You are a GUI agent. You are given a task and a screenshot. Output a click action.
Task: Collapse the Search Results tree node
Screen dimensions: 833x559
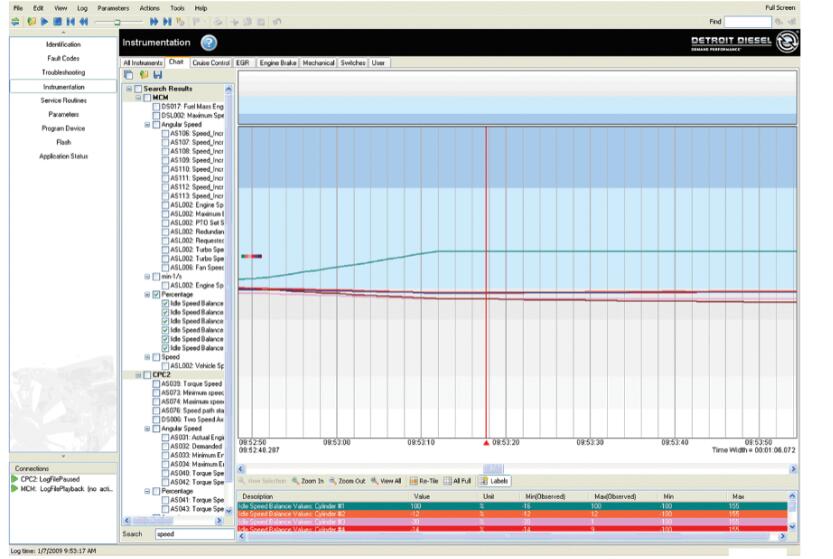[x=129, y=89]
